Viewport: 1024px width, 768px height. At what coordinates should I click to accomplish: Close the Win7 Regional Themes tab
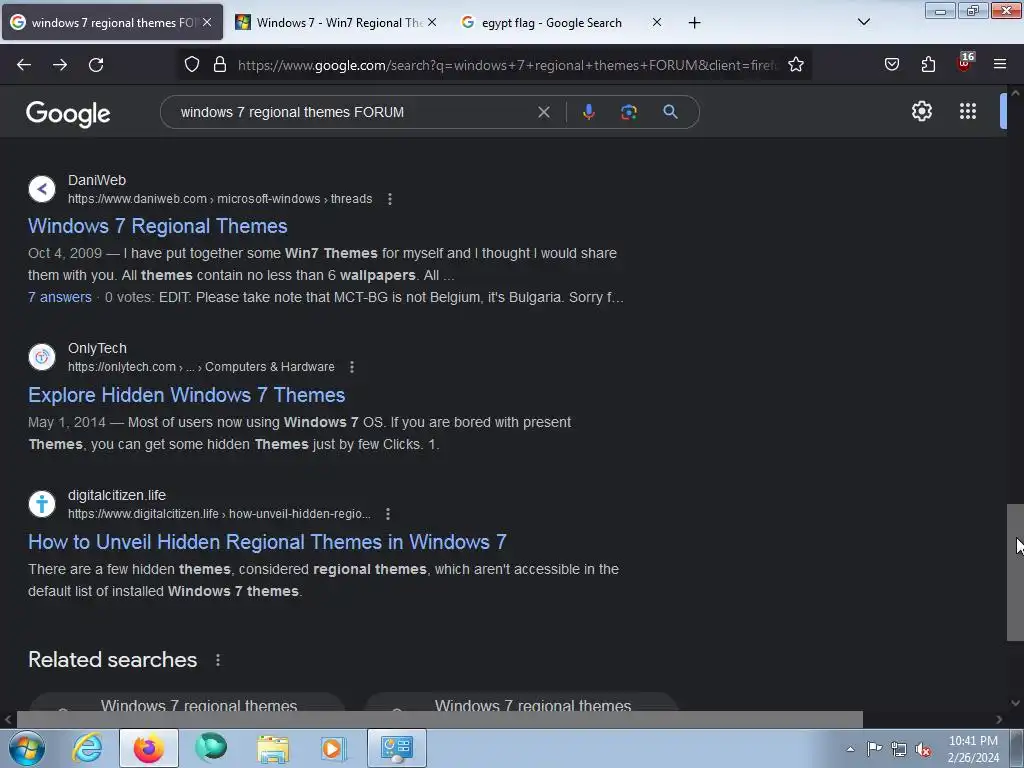432,22
